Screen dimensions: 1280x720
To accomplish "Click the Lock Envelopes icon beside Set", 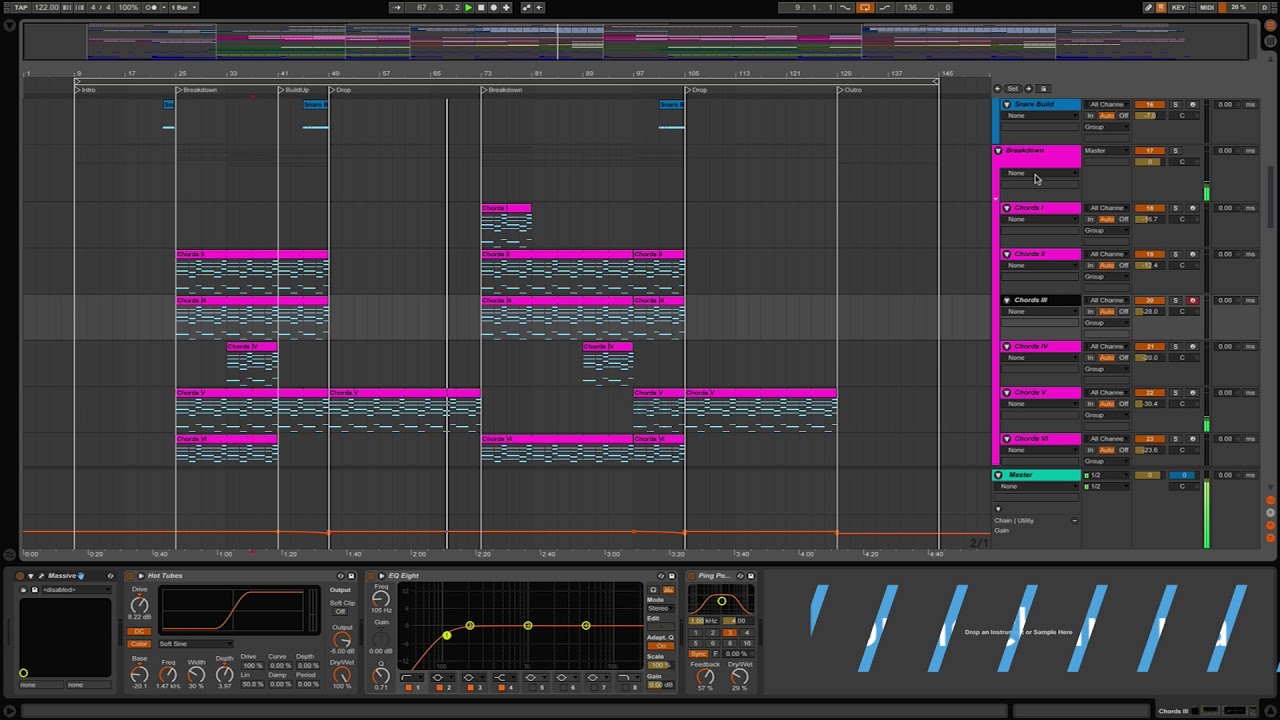I will [x=1043, y=88].
